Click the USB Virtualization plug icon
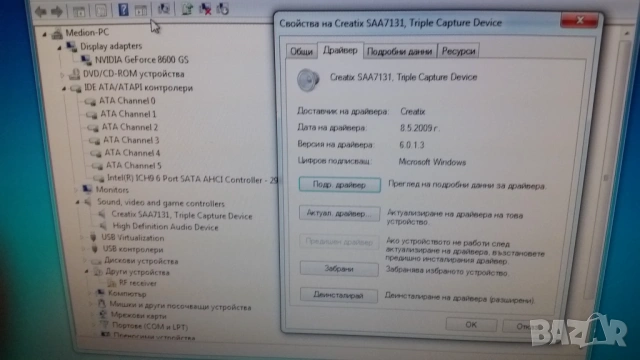 coord(93,237)
